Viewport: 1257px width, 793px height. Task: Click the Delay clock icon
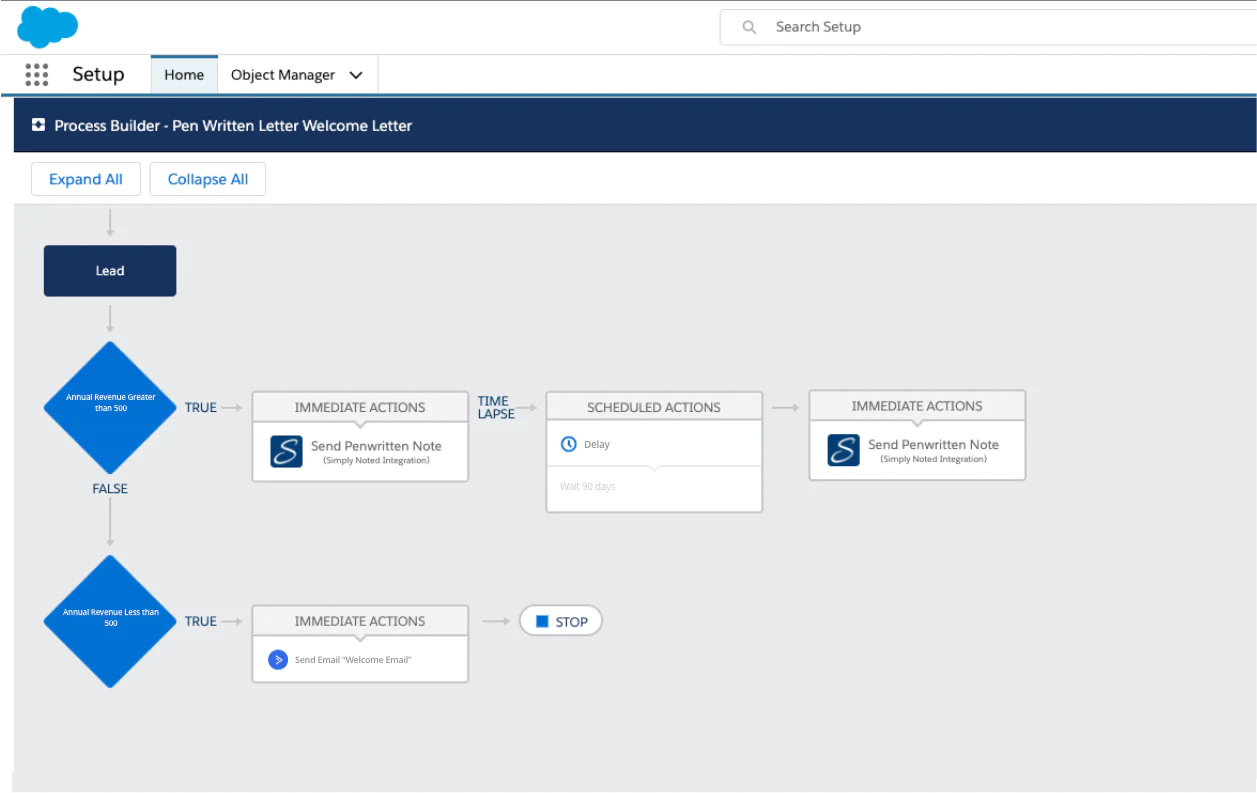[x=569, y=444]
